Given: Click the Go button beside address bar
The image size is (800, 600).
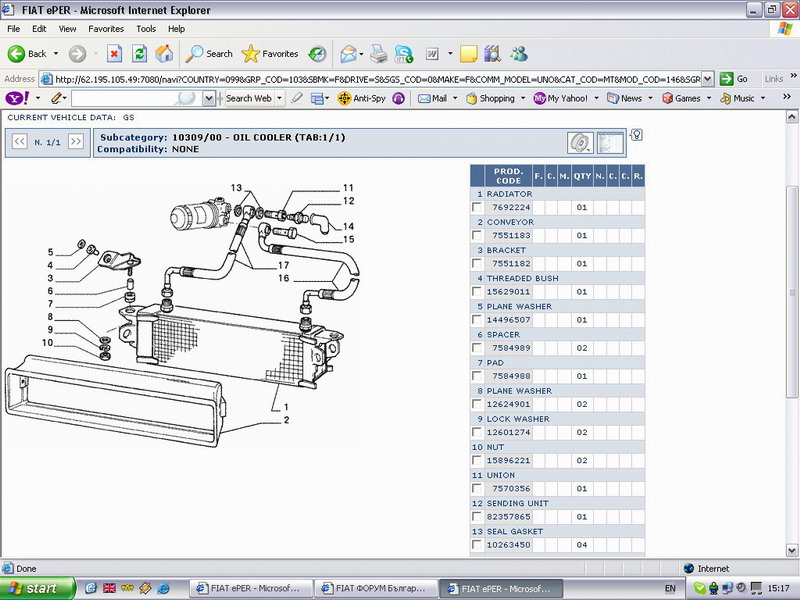Looking at the screenshot, I should point(735,79).
